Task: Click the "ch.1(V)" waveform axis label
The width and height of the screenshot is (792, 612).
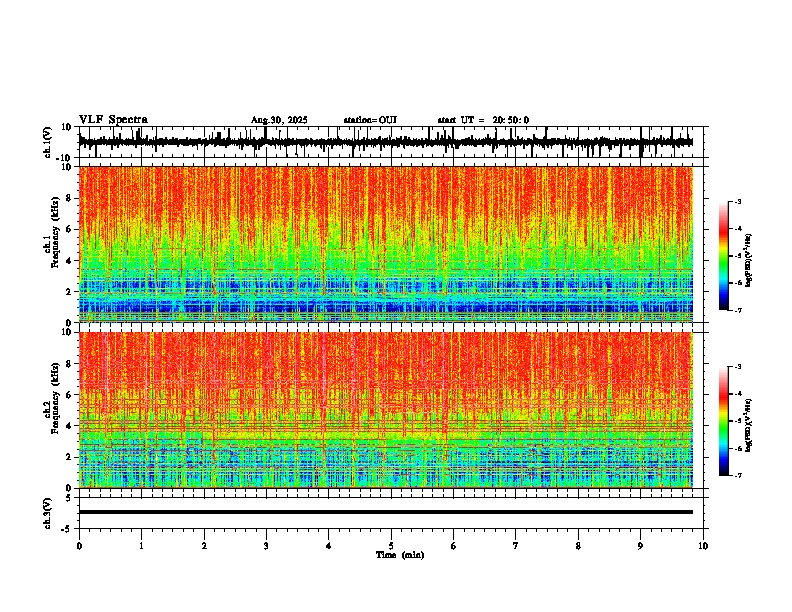Action: click(x=48, y=142)
